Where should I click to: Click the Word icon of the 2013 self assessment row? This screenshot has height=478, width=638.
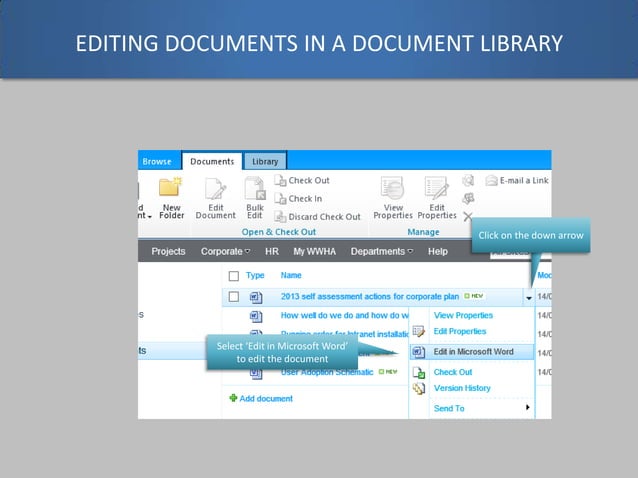256,298
